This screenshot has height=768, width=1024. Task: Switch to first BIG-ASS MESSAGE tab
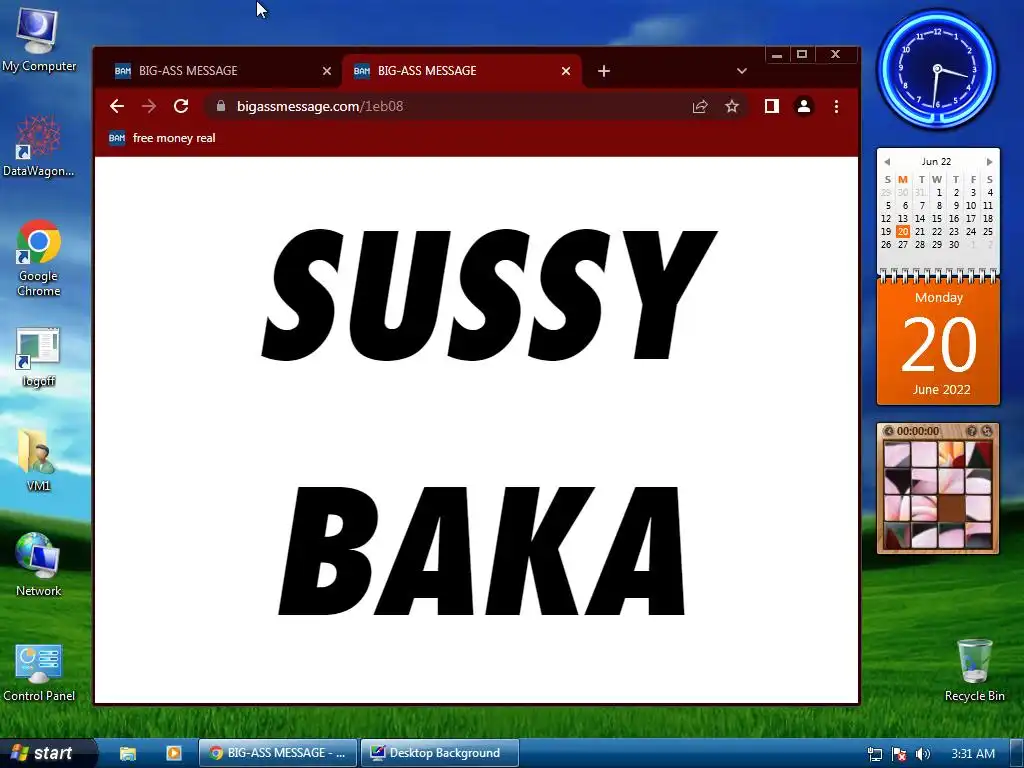pyautogui.click(x=222, y=71)
